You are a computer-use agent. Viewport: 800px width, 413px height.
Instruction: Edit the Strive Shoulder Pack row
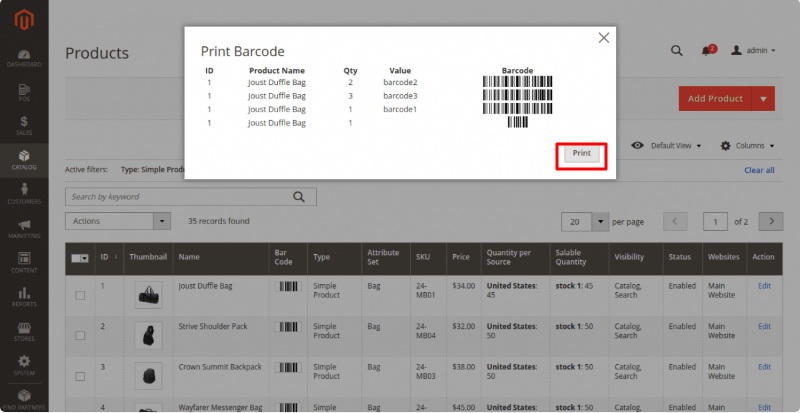[764, 326]
